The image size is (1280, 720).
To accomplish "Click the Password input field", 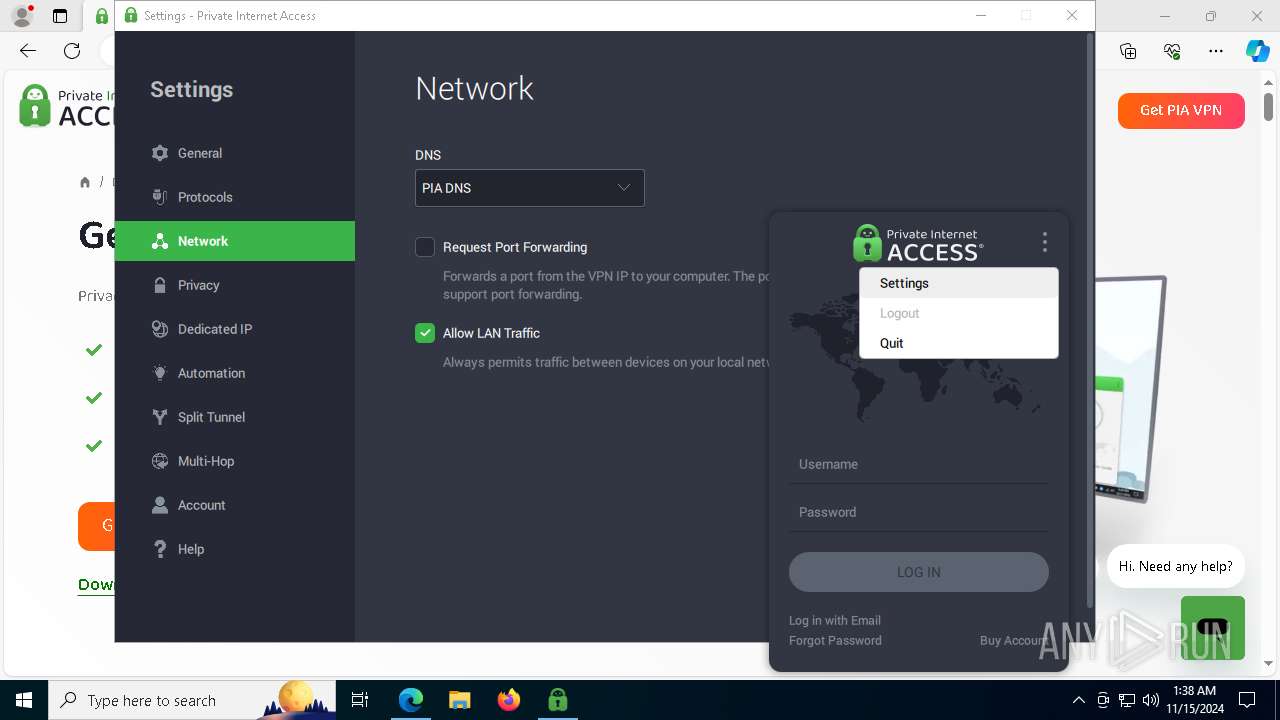I will pos(919,512).
